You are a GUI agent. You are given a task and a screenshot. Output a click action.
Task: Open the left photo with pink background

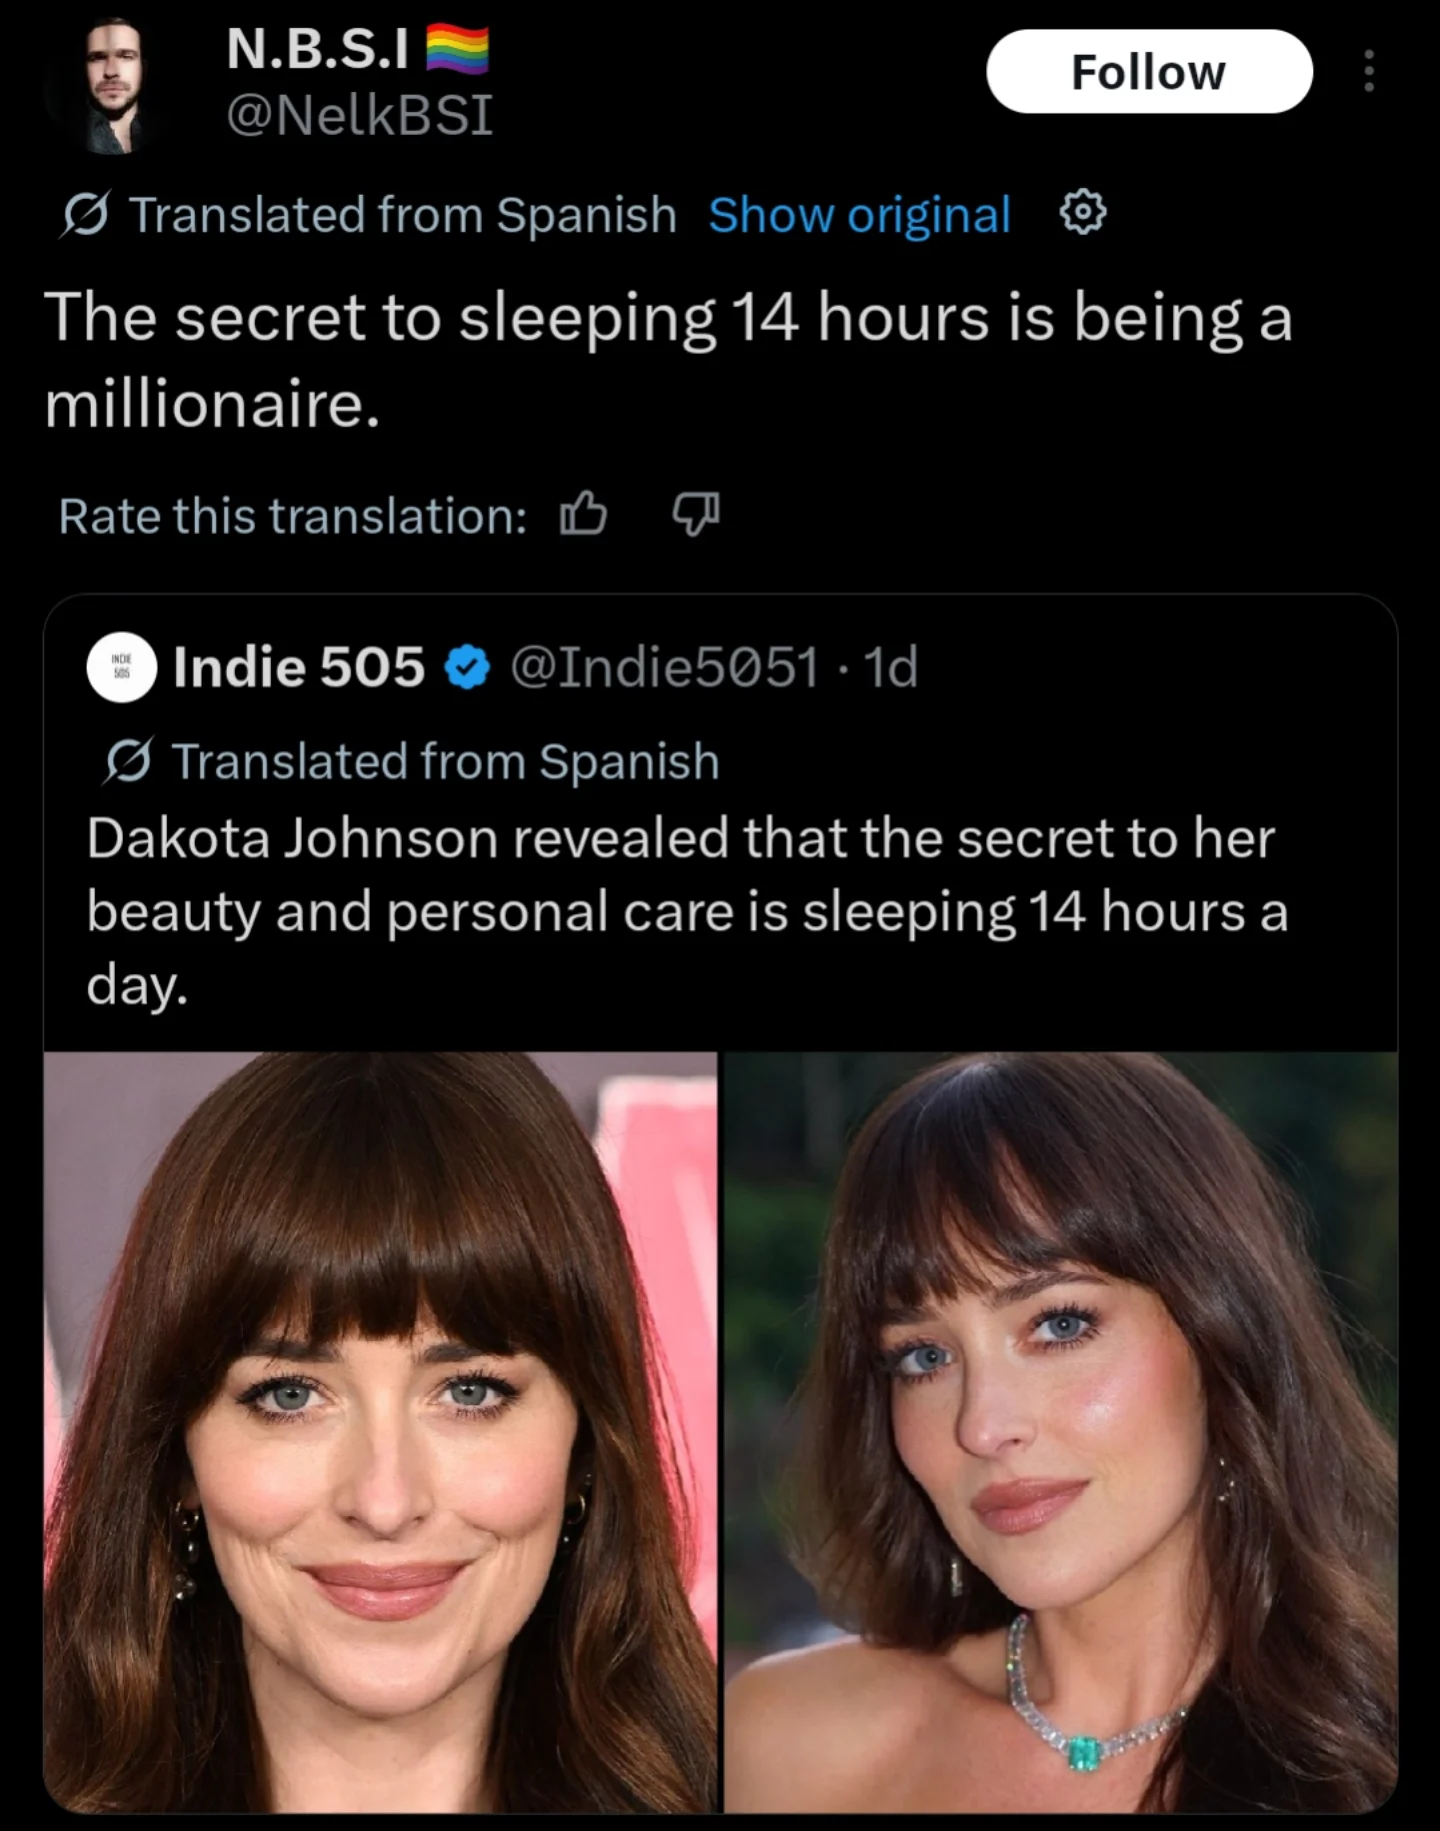coord(381,1431)
